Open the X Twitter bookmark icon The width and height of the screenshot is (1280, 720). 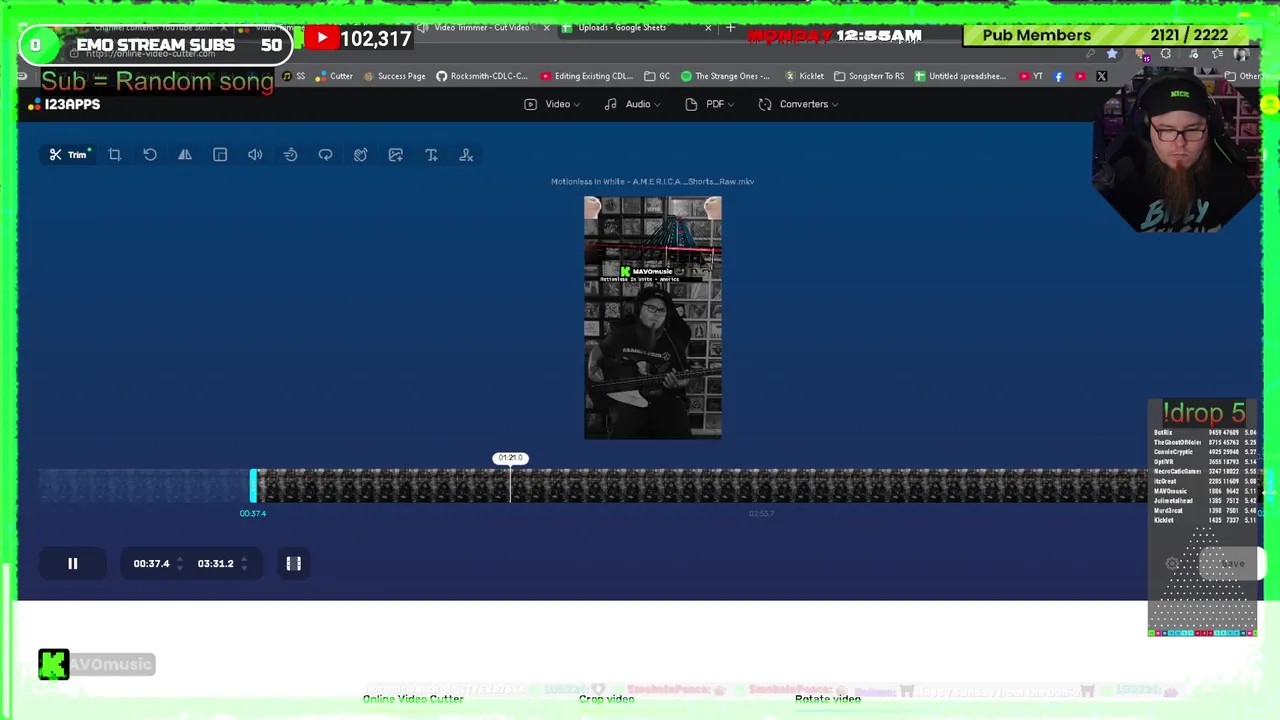point(1102,76)
